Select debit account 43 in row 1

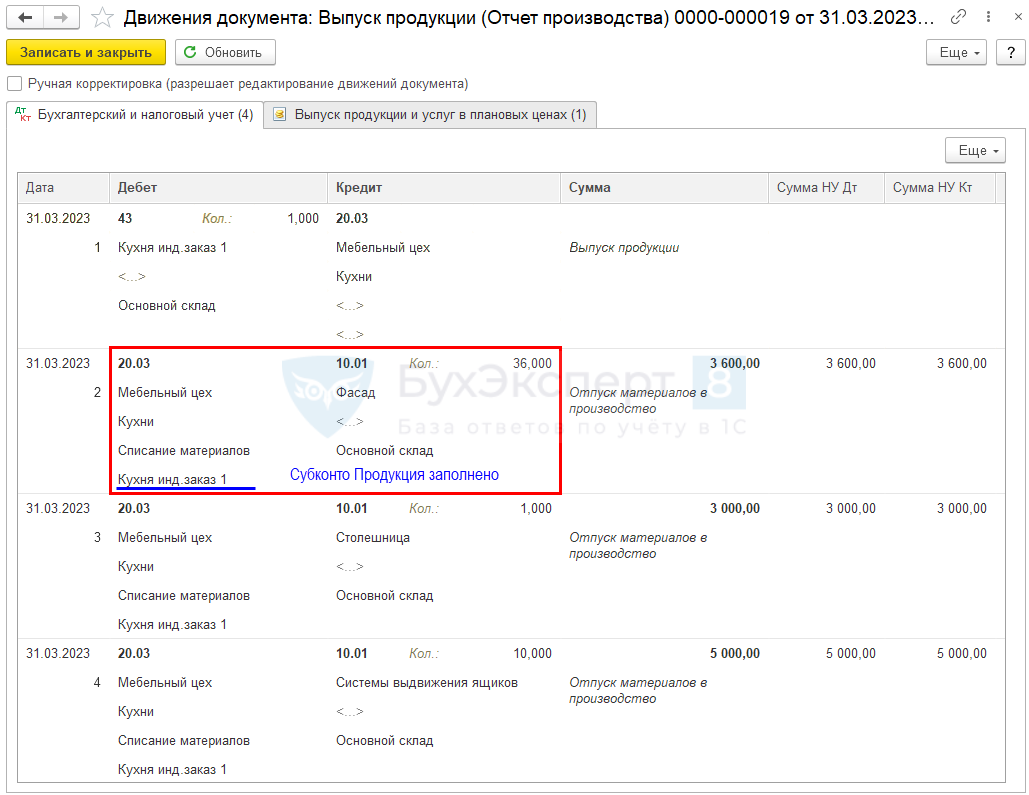125,219
